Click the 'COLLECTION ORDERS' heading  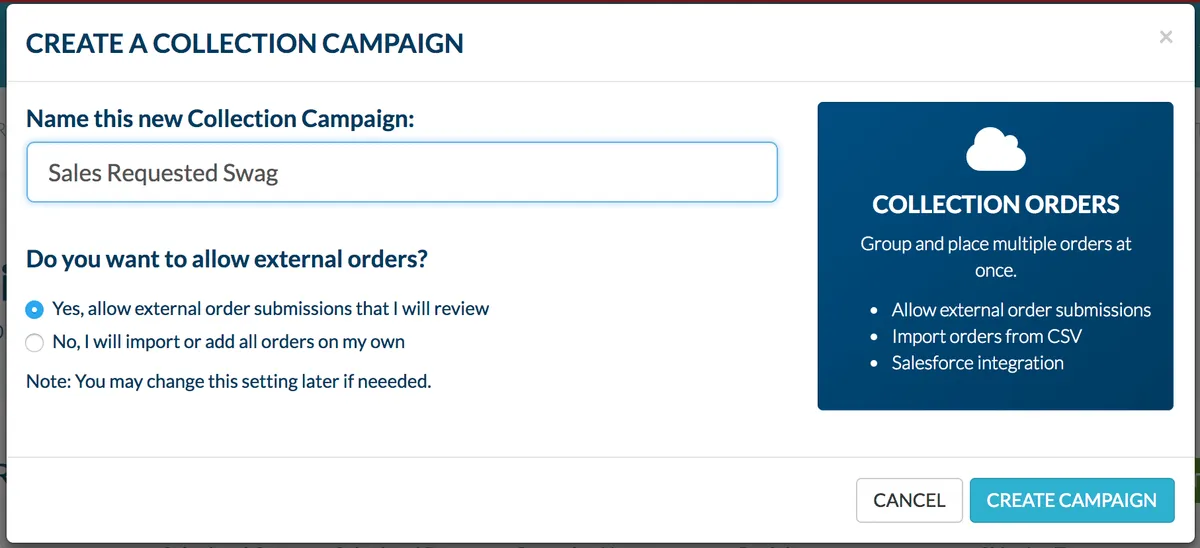coord(995,205)
